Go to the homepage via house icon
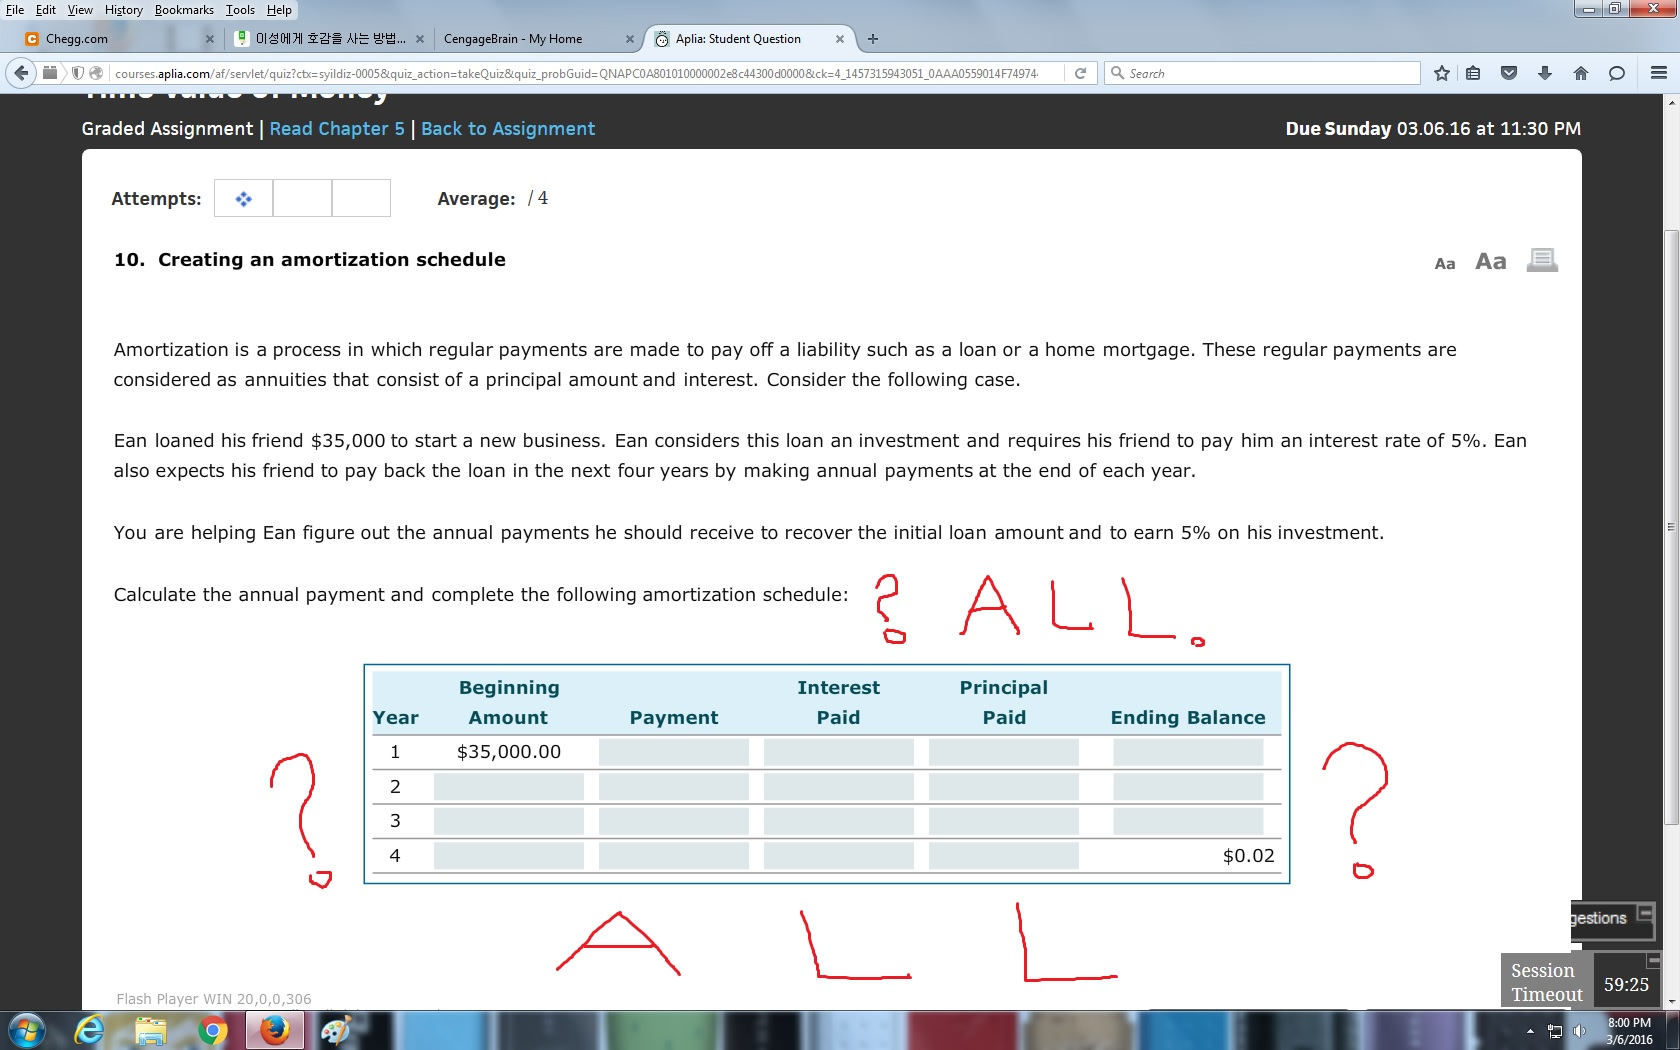Image resolution: width=1680 pixels, height=1050 pixels. pyautogui.click(x=1581, y=72)
